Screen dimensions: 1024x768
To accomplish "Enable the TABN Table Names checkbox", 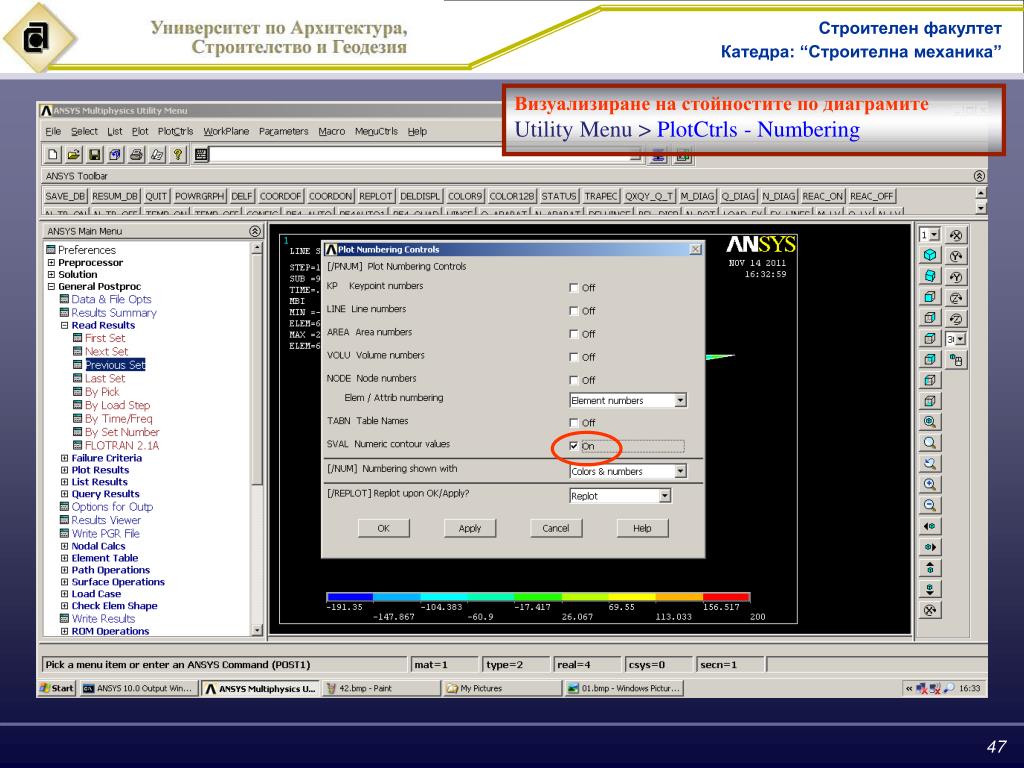I will click(x=573, y=423).
